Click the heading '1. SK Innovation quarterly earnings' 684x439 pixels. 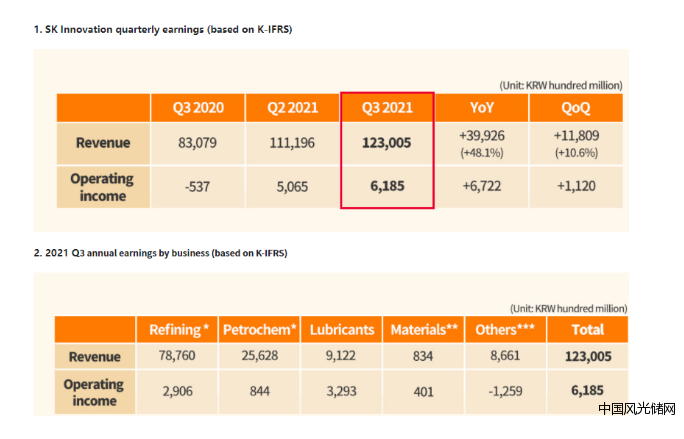[163, 30]
